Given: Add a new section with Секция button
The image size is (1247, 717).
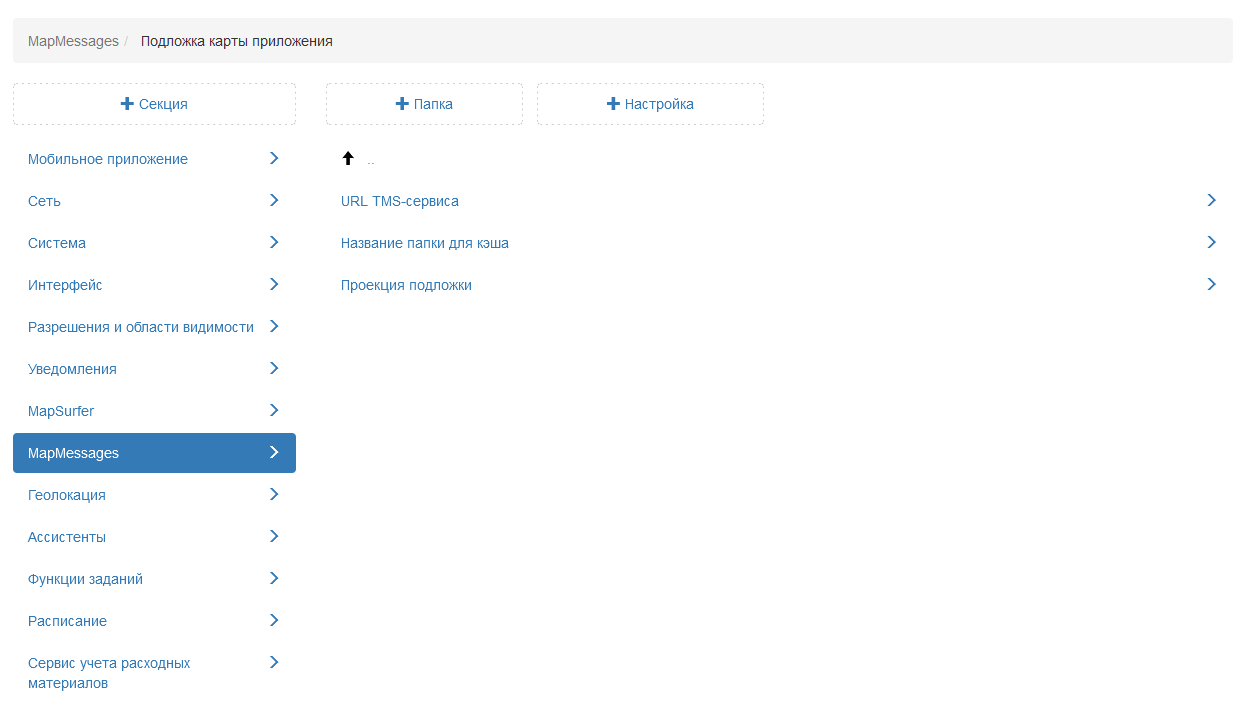Looking at the screenshot, I should pyautogui.click(x=154, y=104).
